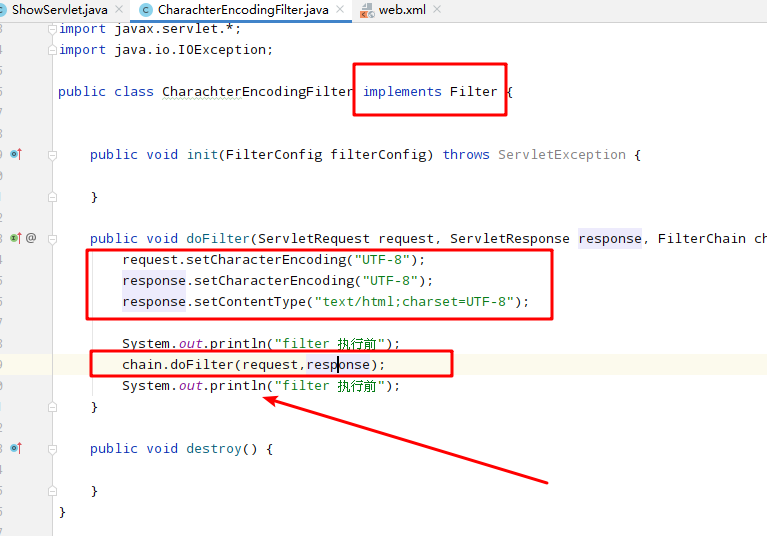Screen dimensions: 767x536
Task: Click ServletException in the throws clause
Action: pos(562,155)
